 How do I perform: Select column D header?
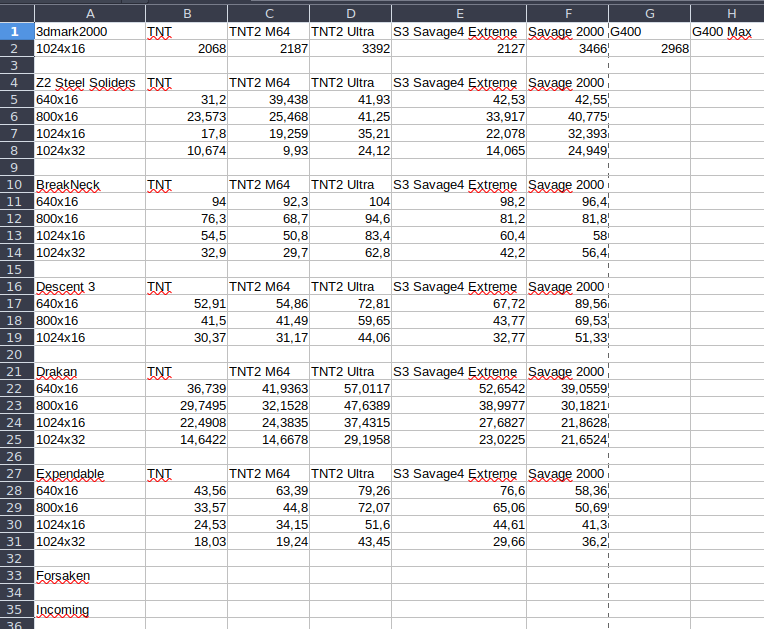click(x=350, y=14)
